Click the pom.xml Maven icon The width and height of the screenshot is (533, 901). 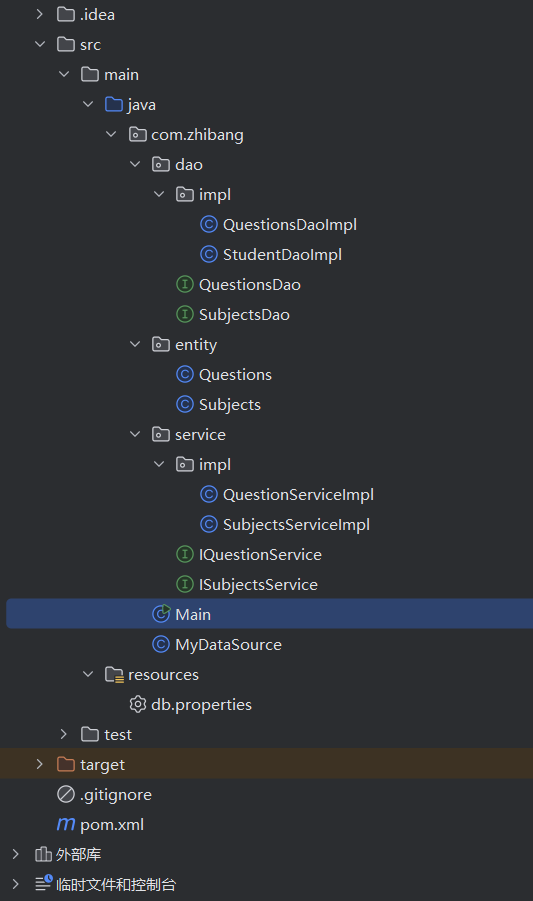[x=66, y=824]
